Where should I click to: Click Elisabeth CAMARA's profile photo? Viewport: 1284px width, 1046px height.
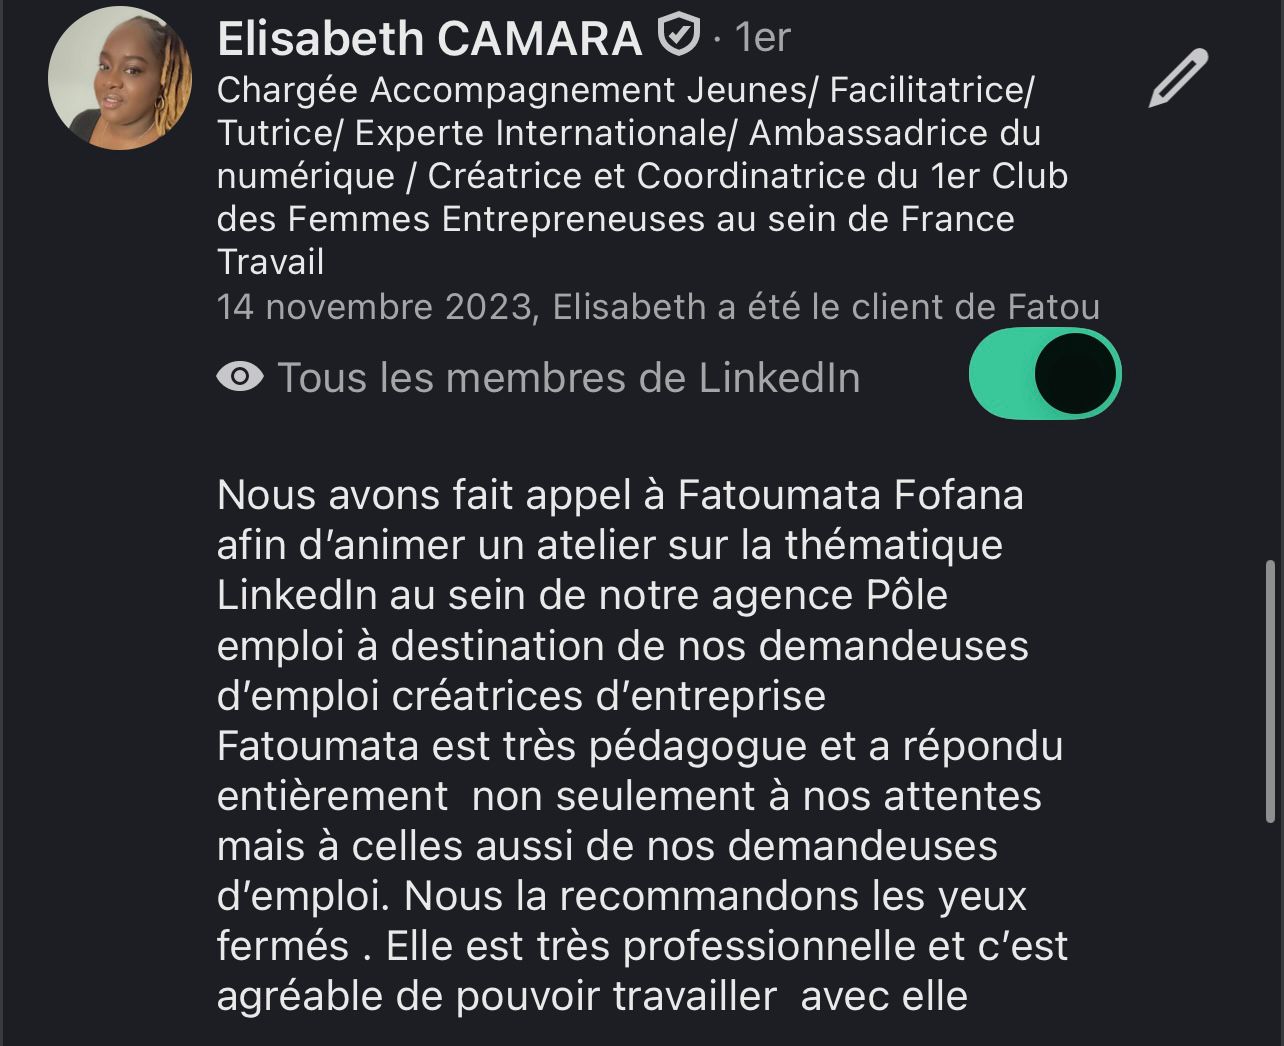pos(120,76)
